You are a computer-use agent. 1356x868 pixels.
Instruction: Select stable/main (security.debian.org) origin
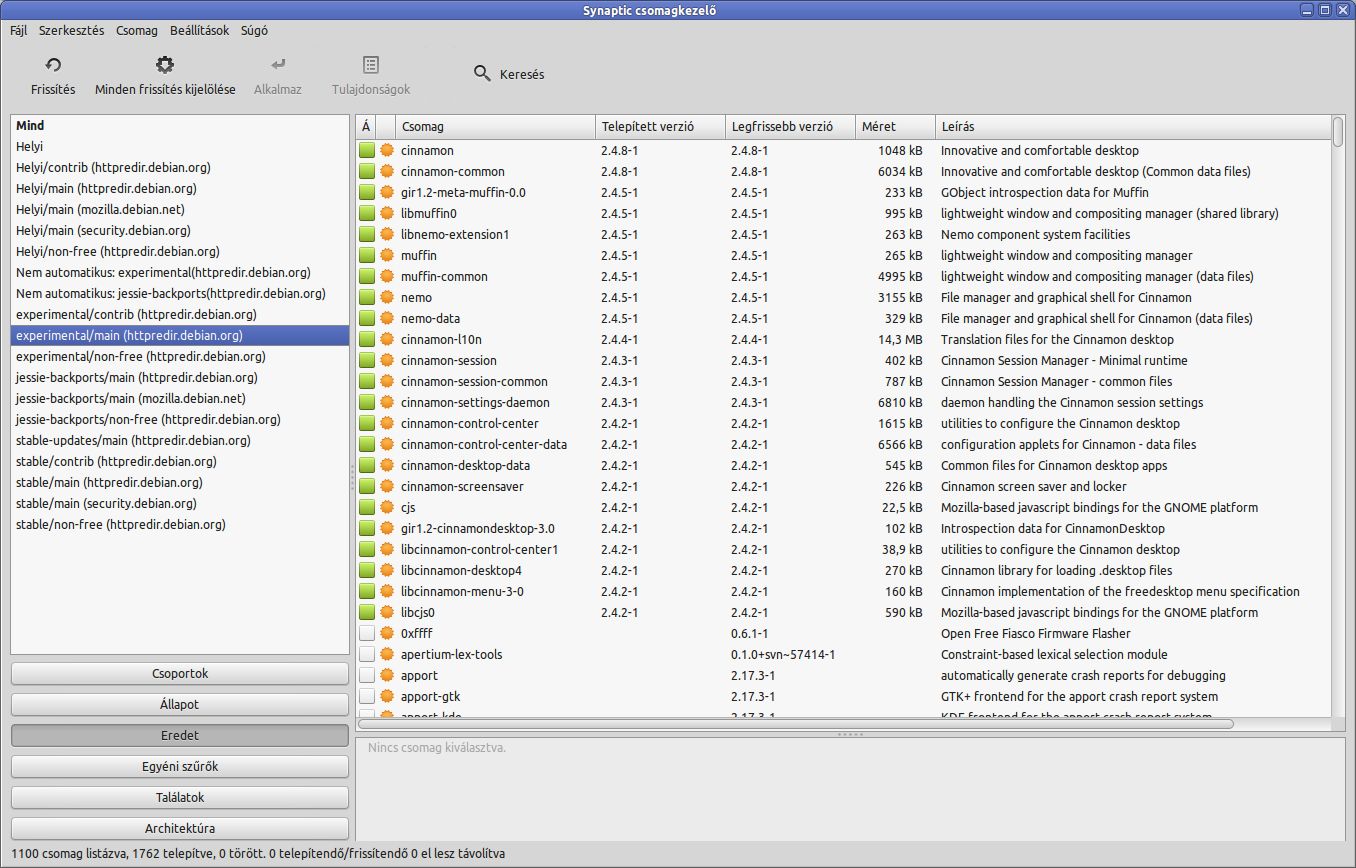[x=180, y=504]
